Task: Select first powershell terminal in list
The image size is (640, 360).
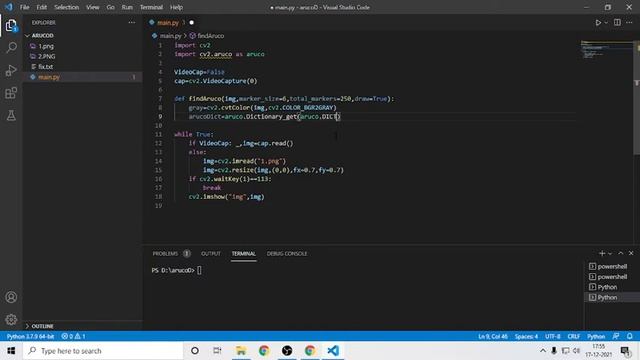Action: (x=612, y=266)
